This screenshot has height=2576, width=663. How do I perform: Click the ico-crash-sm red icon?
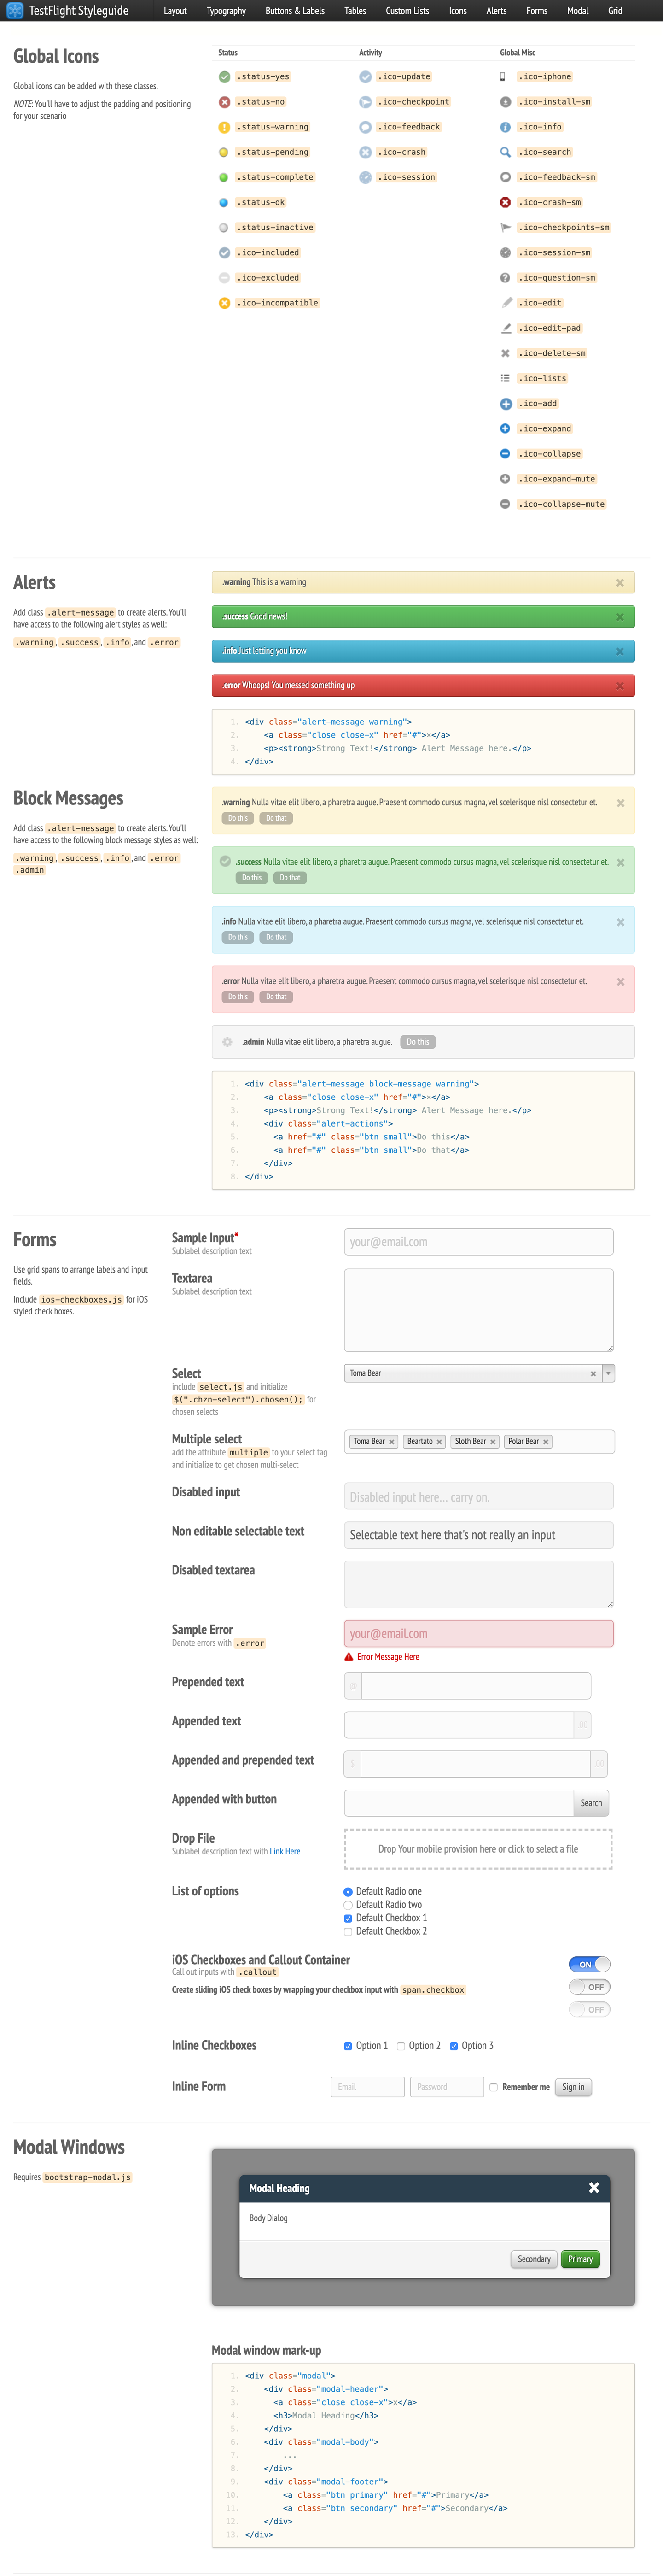[x=505, y=202]
